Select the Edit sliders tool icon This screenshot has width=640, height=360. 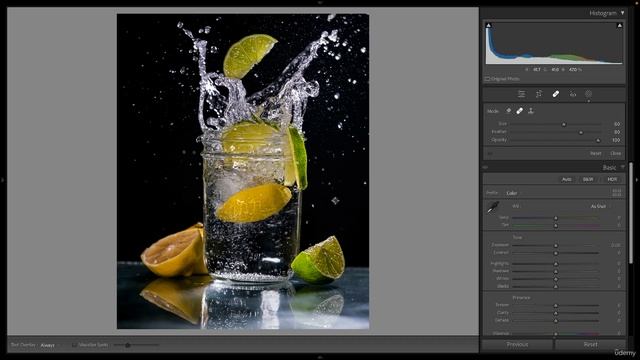[x=521, y=94]
